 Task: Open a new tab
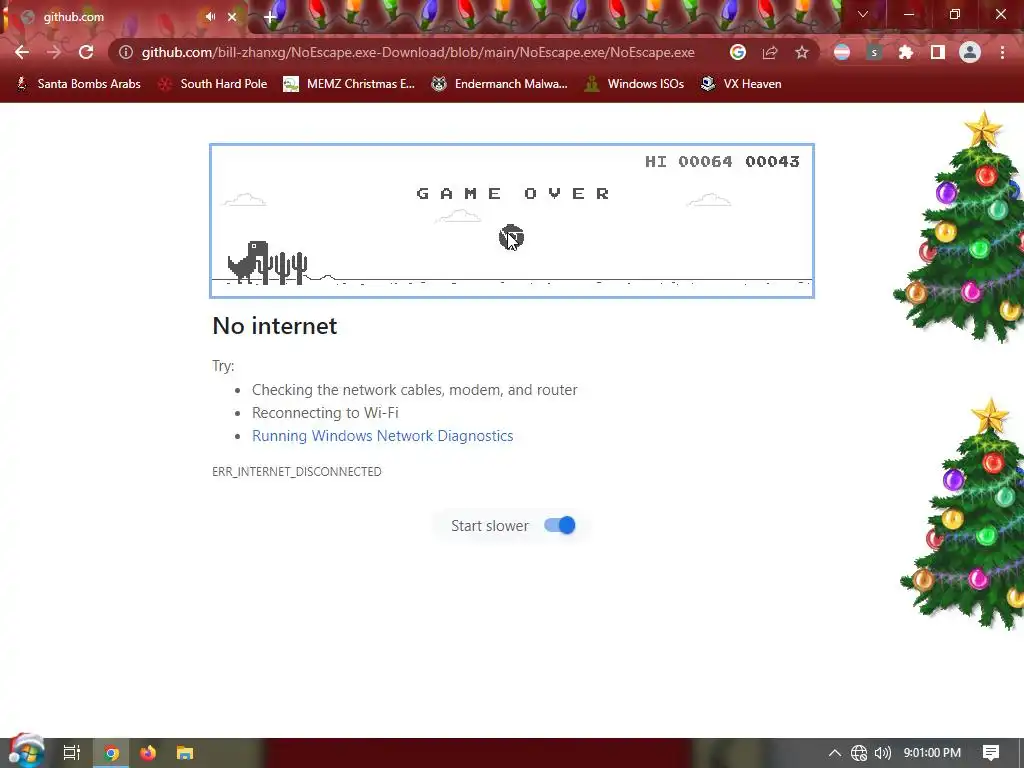pos(270,18)
